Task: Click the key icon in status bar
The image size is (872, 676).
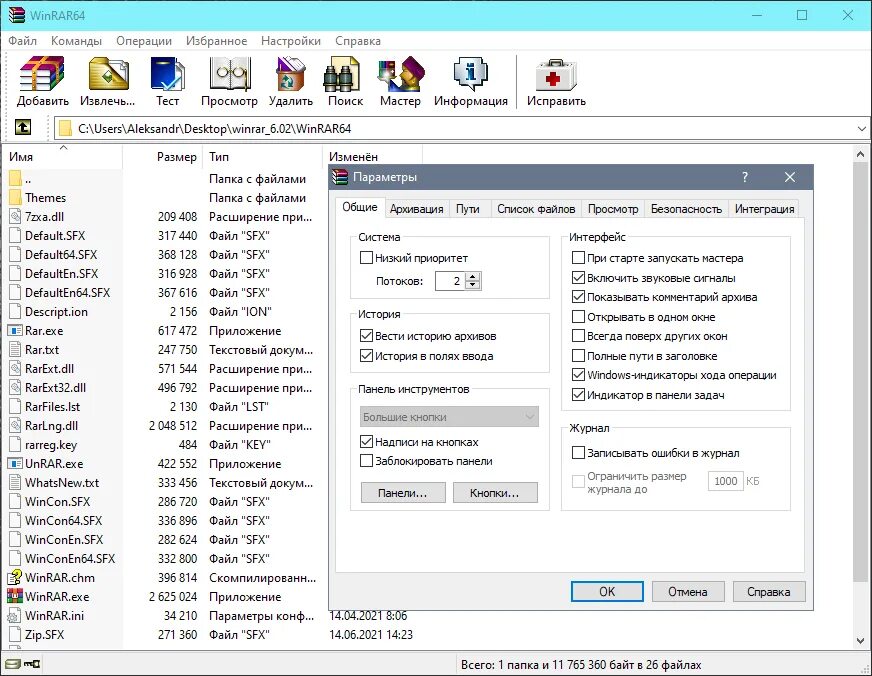Action: coord(32,664)
